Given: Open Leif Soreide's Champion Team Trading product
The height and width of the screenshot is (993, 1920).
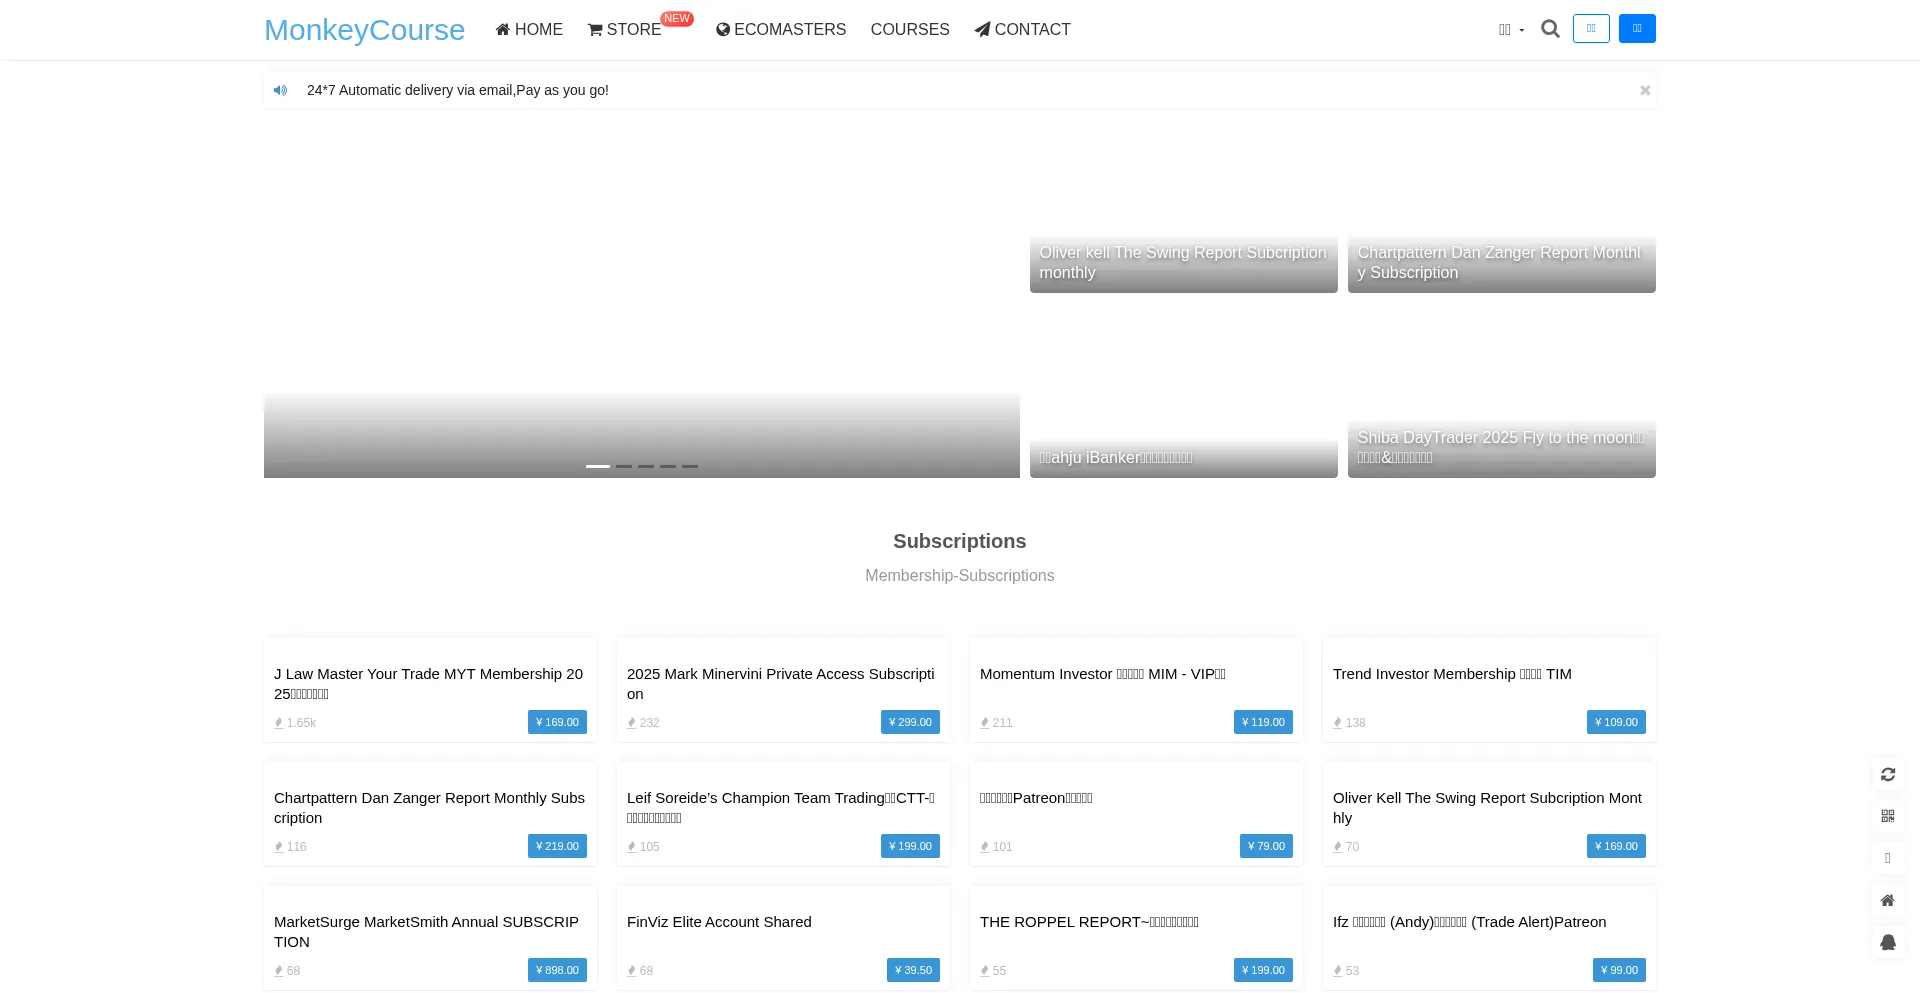Looking at the screenshot, I should [x=782, y=808].
